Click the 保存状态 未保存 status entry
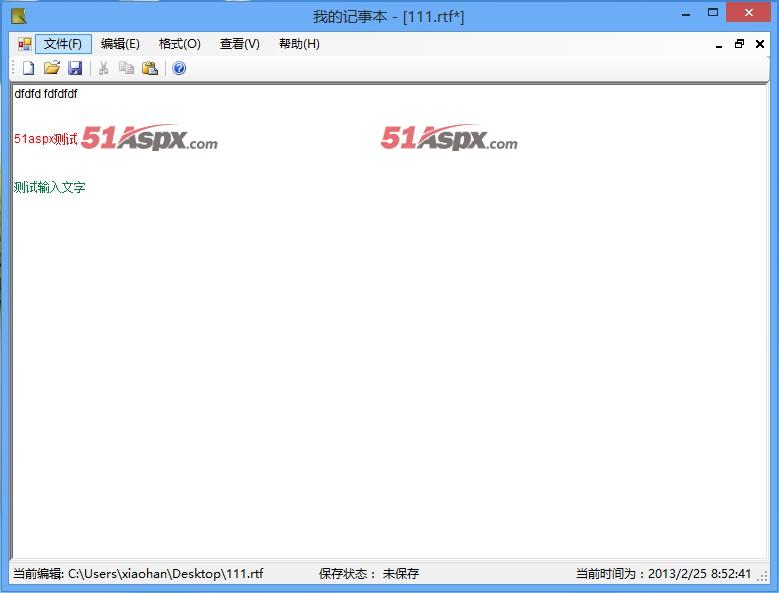Image resolution: width=779 pixels, height=593 pixels. coord(369,574)
